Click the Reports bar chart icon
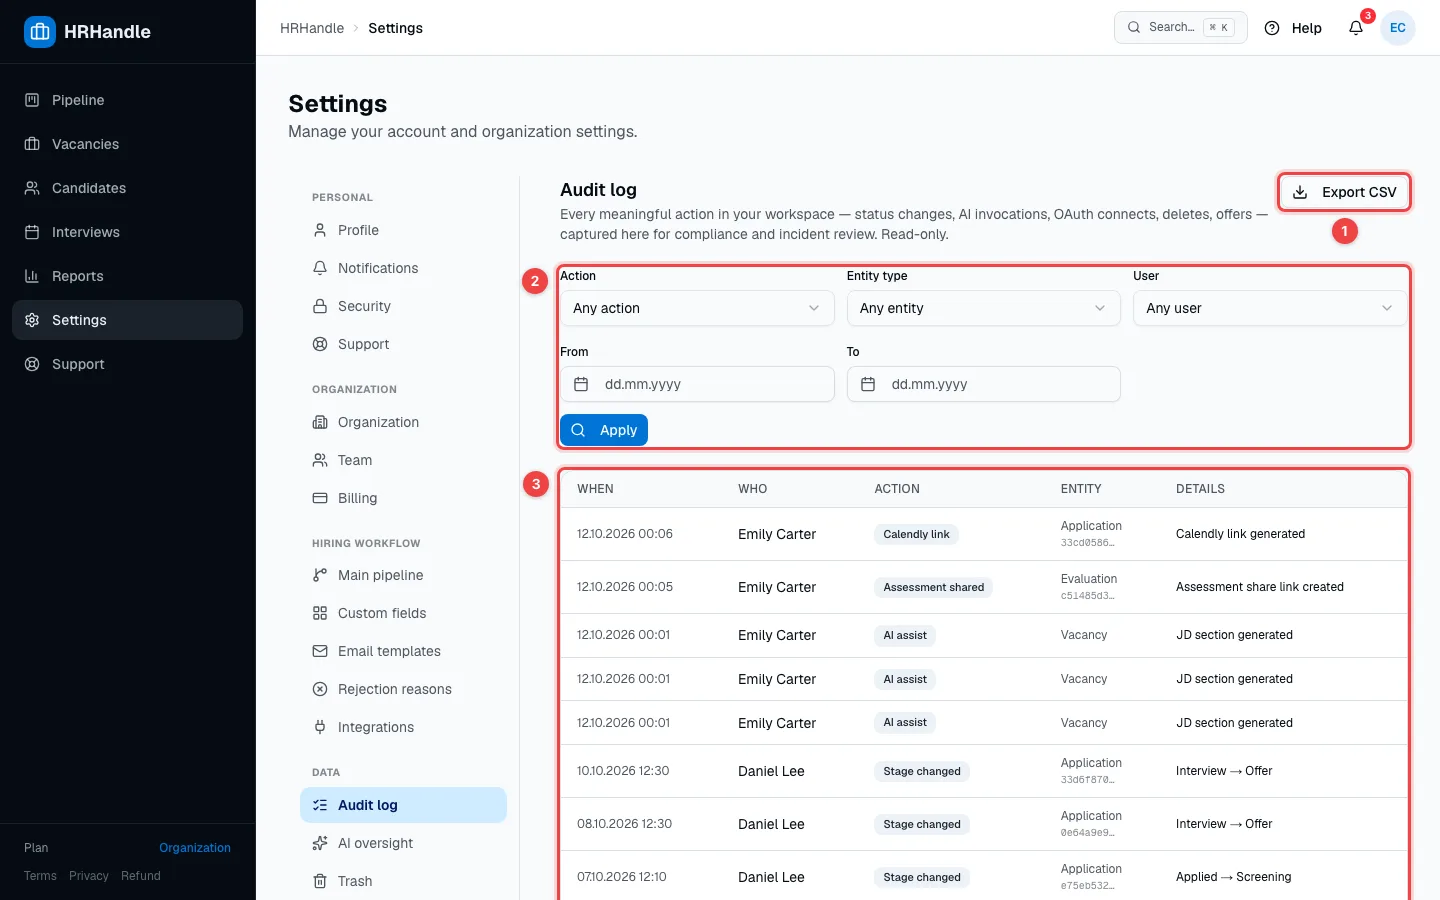 pyautogui.click(x=32, y=276)
